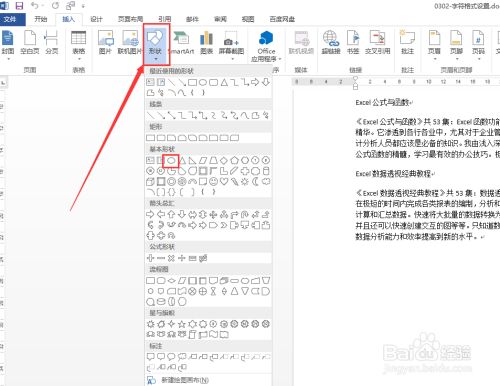Select the sun shape in basic shapes
Screen dimensions: 500x386
click(245, 182)
